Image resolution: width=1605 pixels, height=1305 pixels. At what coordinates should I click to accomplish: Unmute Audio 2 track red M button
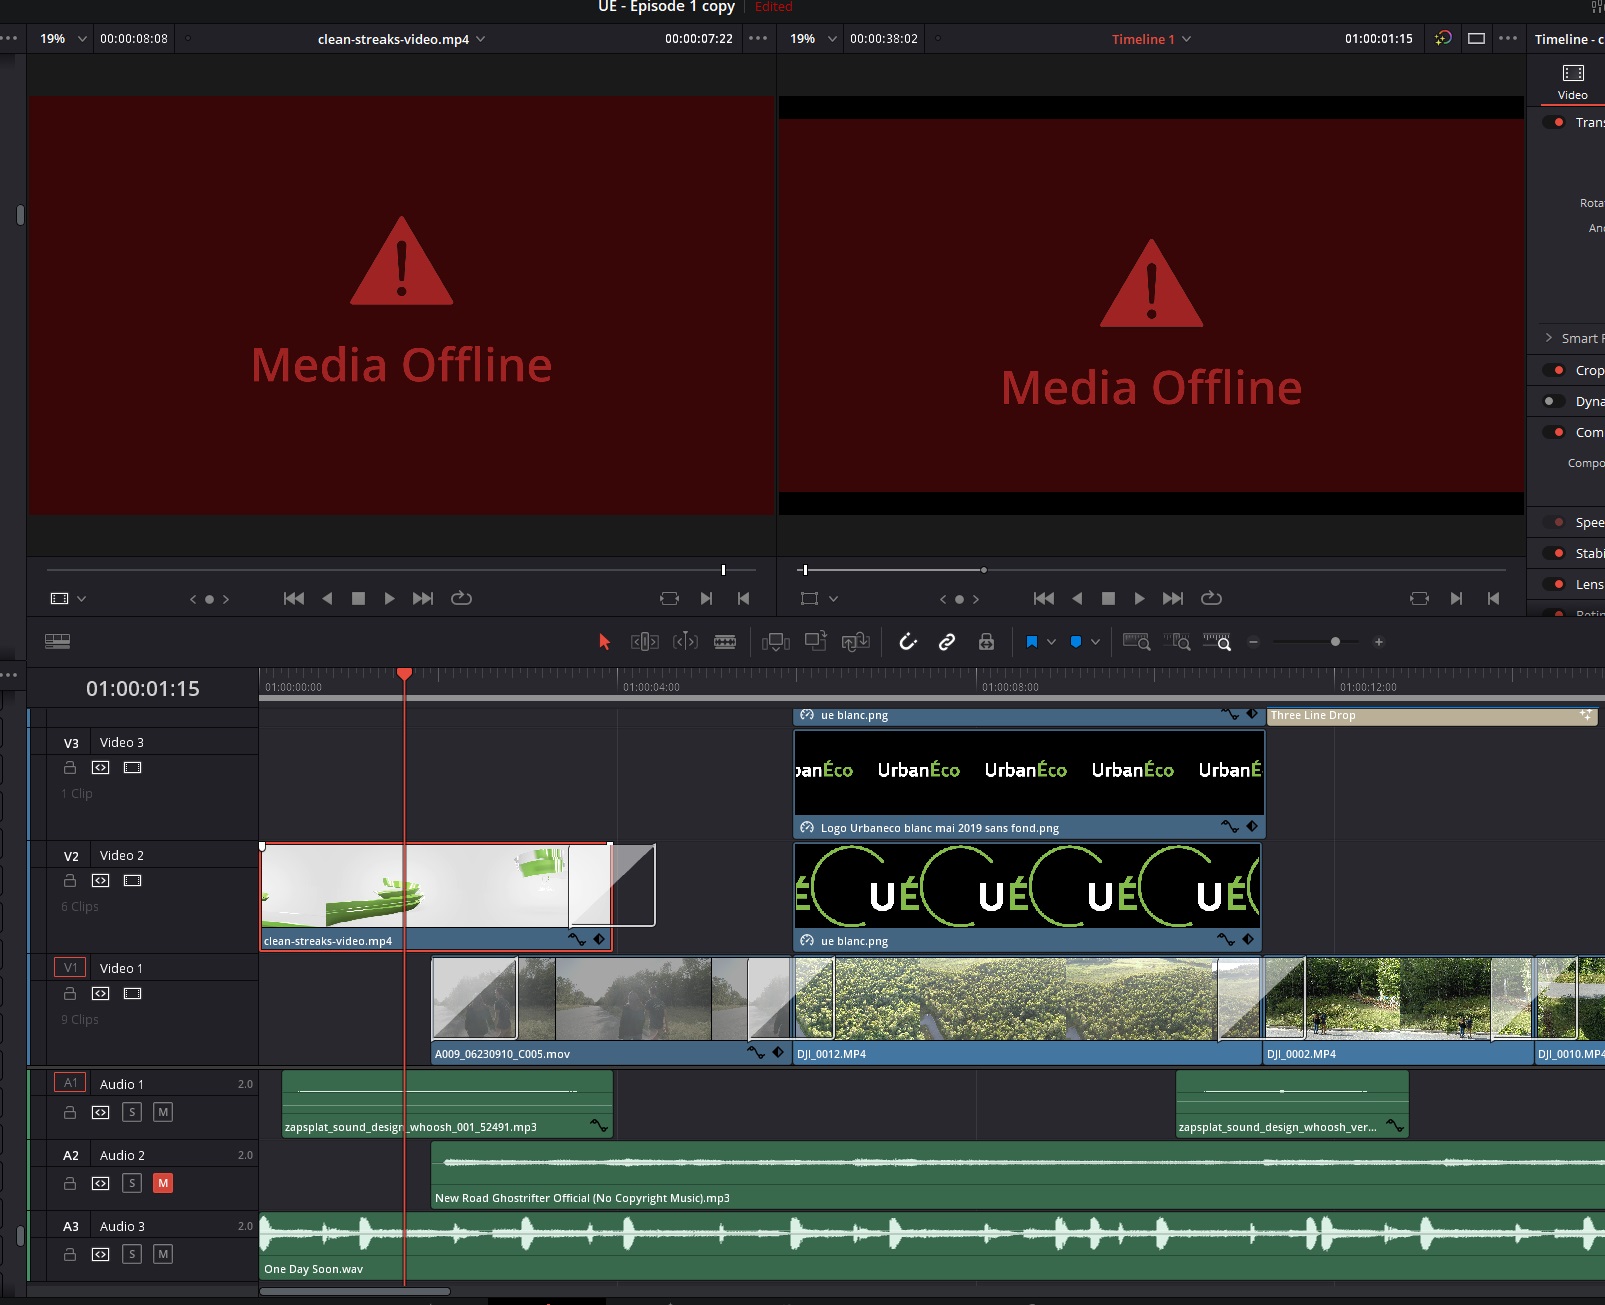[x=163, y=1183]
